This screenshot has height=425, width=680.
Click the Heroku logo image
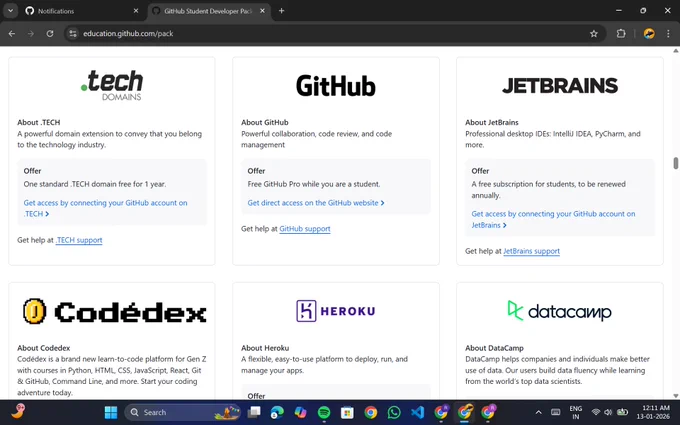[336, 311]
